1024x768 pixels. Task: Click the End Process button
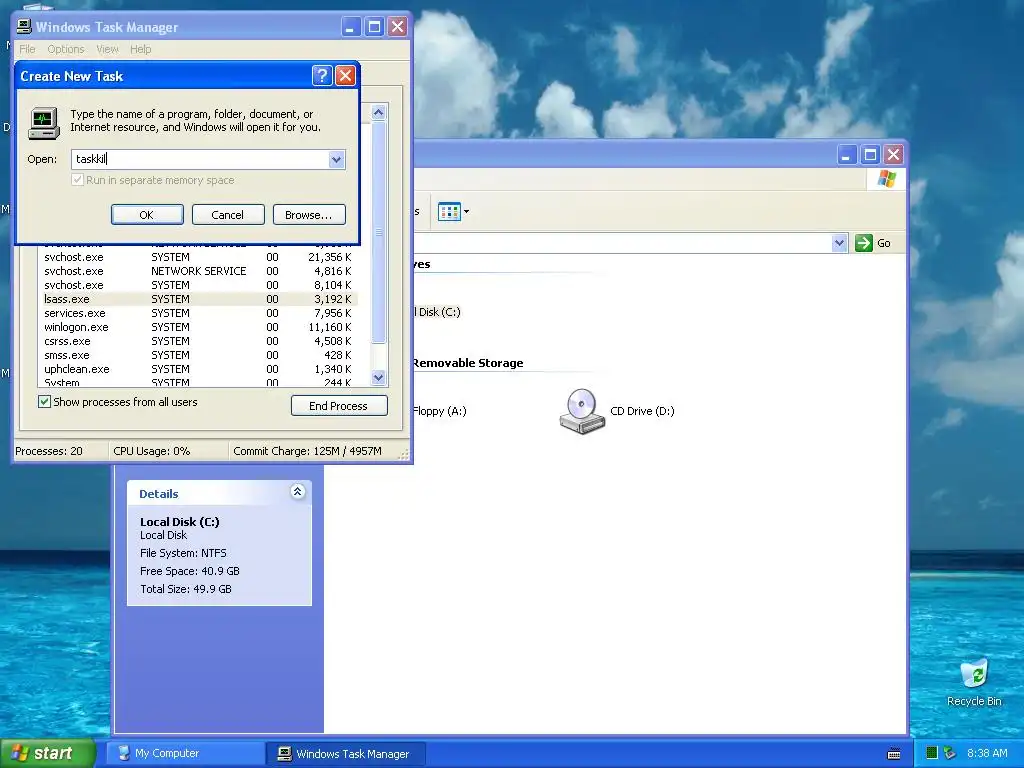coord(339,406)
